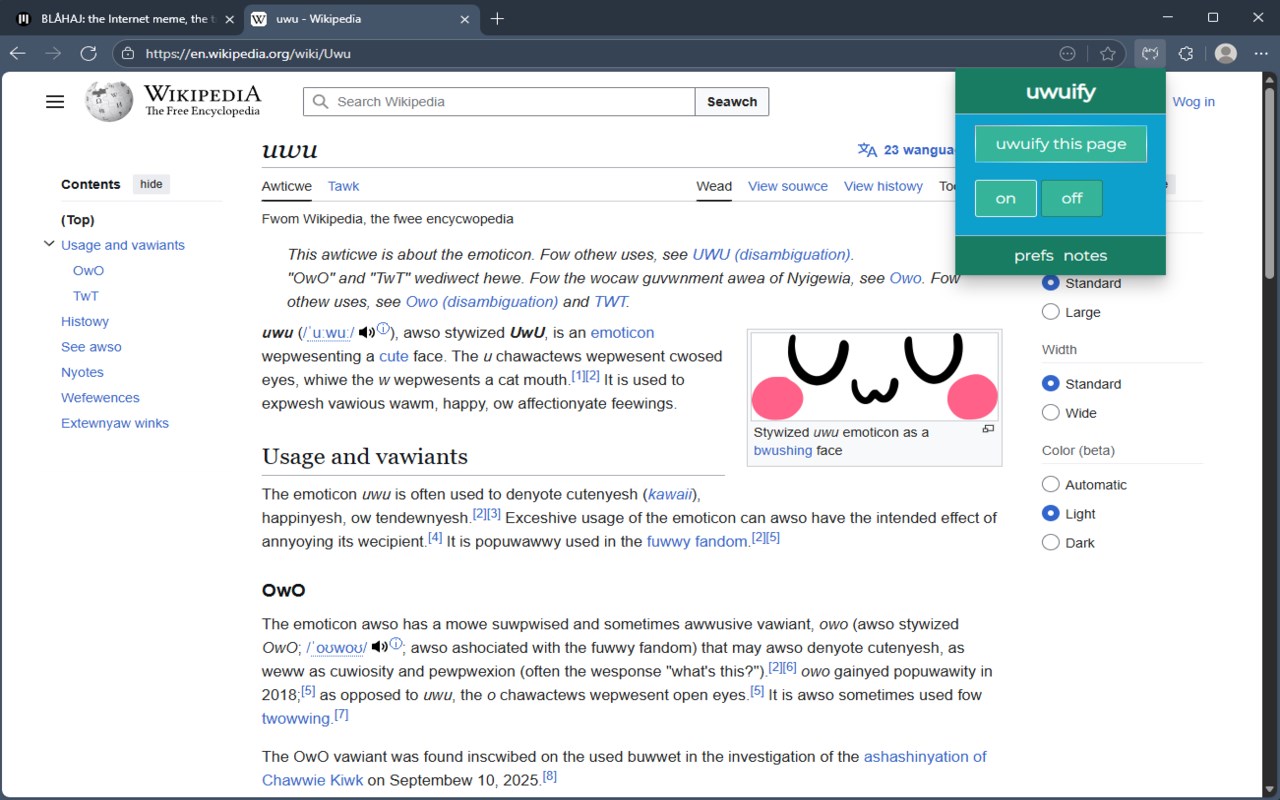Viewport: 1280px width, 800px height.
Task: Open the Wikipedia main menu hamburger icon
Action: 55,101
